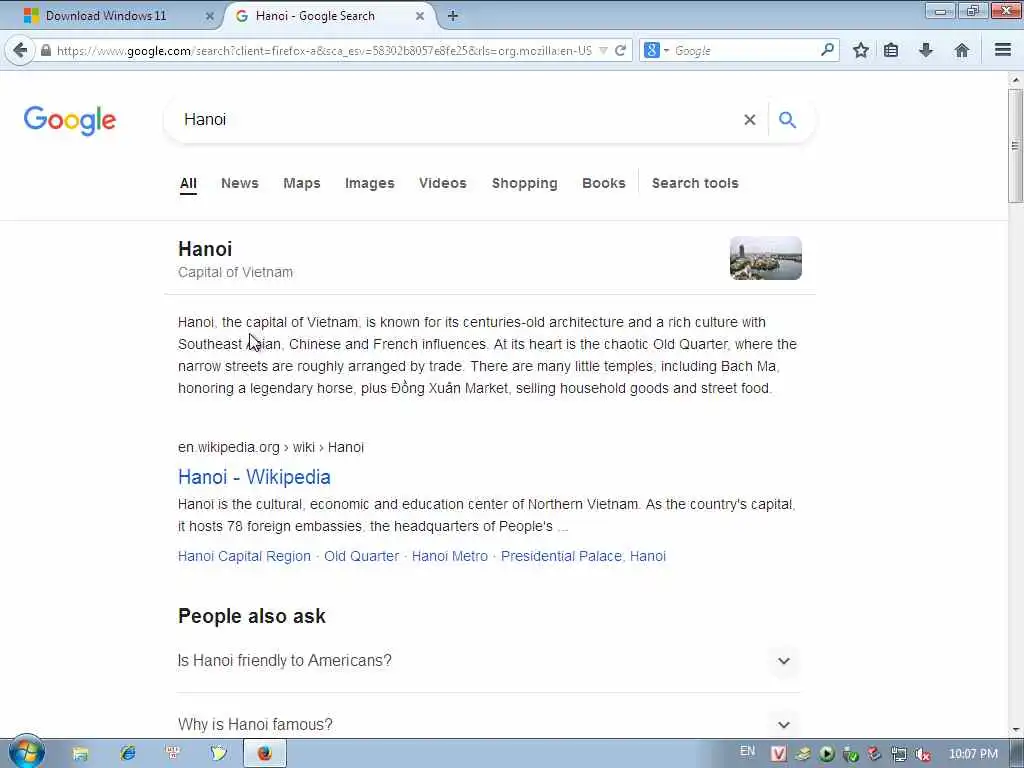This screenshot has width=1024, height=768.
Task: Open the URL history dropdown arrow
Action: point(603,50)
